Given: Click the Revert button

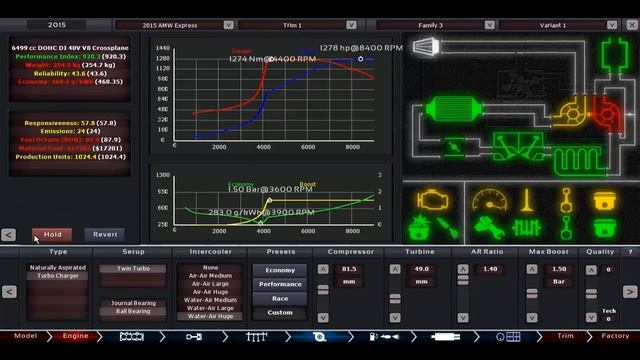Looking at the screenshot, I should (x=104, y=234).
